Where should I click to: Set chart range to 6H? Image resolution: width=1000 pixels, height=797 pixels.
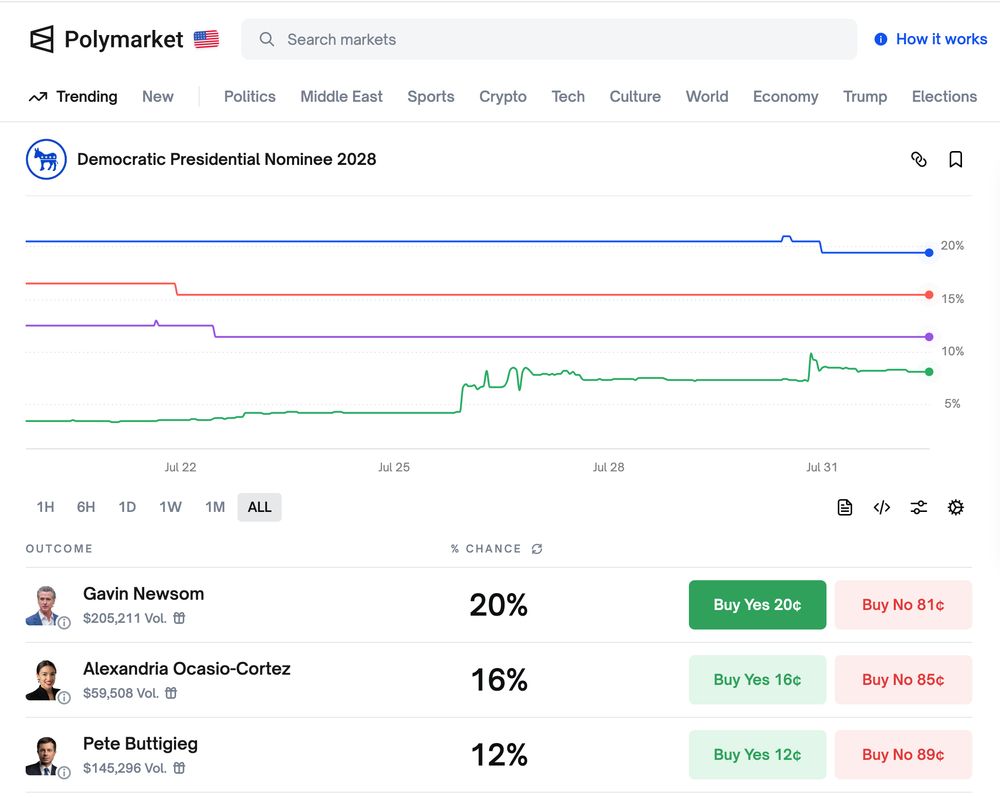(85, 508)
